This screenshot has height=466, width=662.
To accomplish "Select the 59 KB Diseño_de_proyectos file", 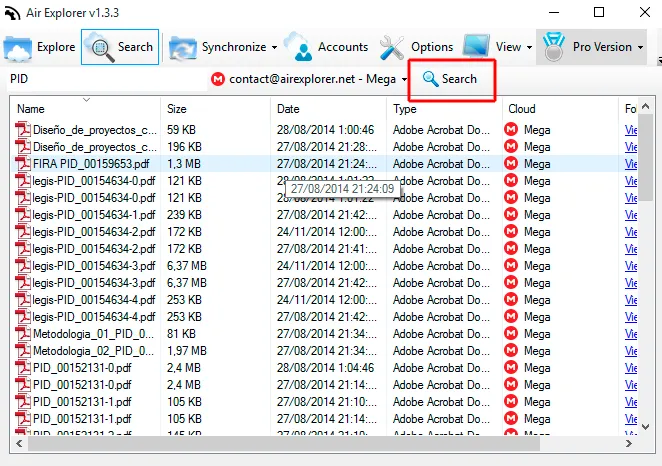I will coord(95,130).
